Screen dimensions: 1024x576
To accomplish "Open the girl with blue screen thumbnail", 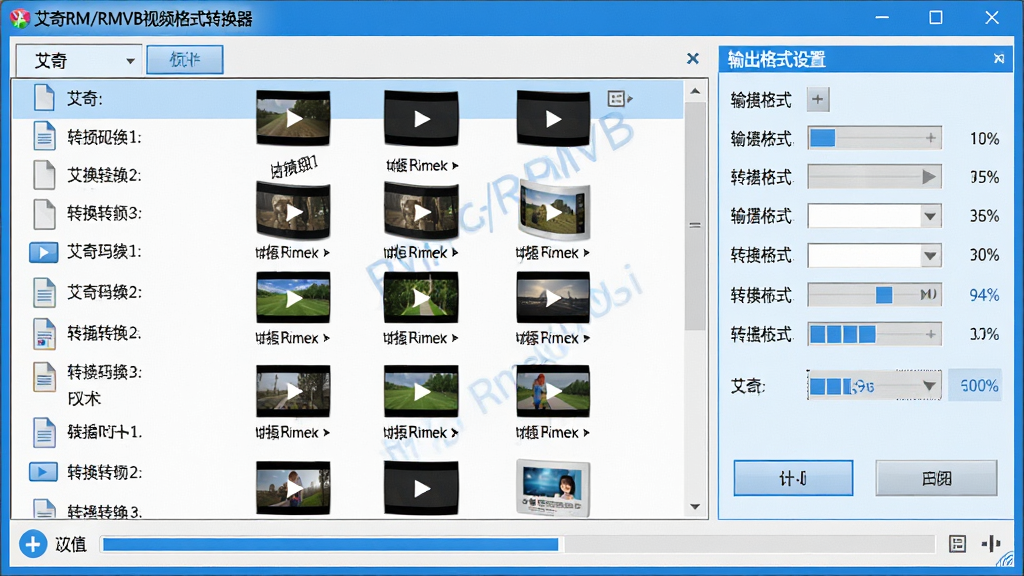I will coord(553,488).
